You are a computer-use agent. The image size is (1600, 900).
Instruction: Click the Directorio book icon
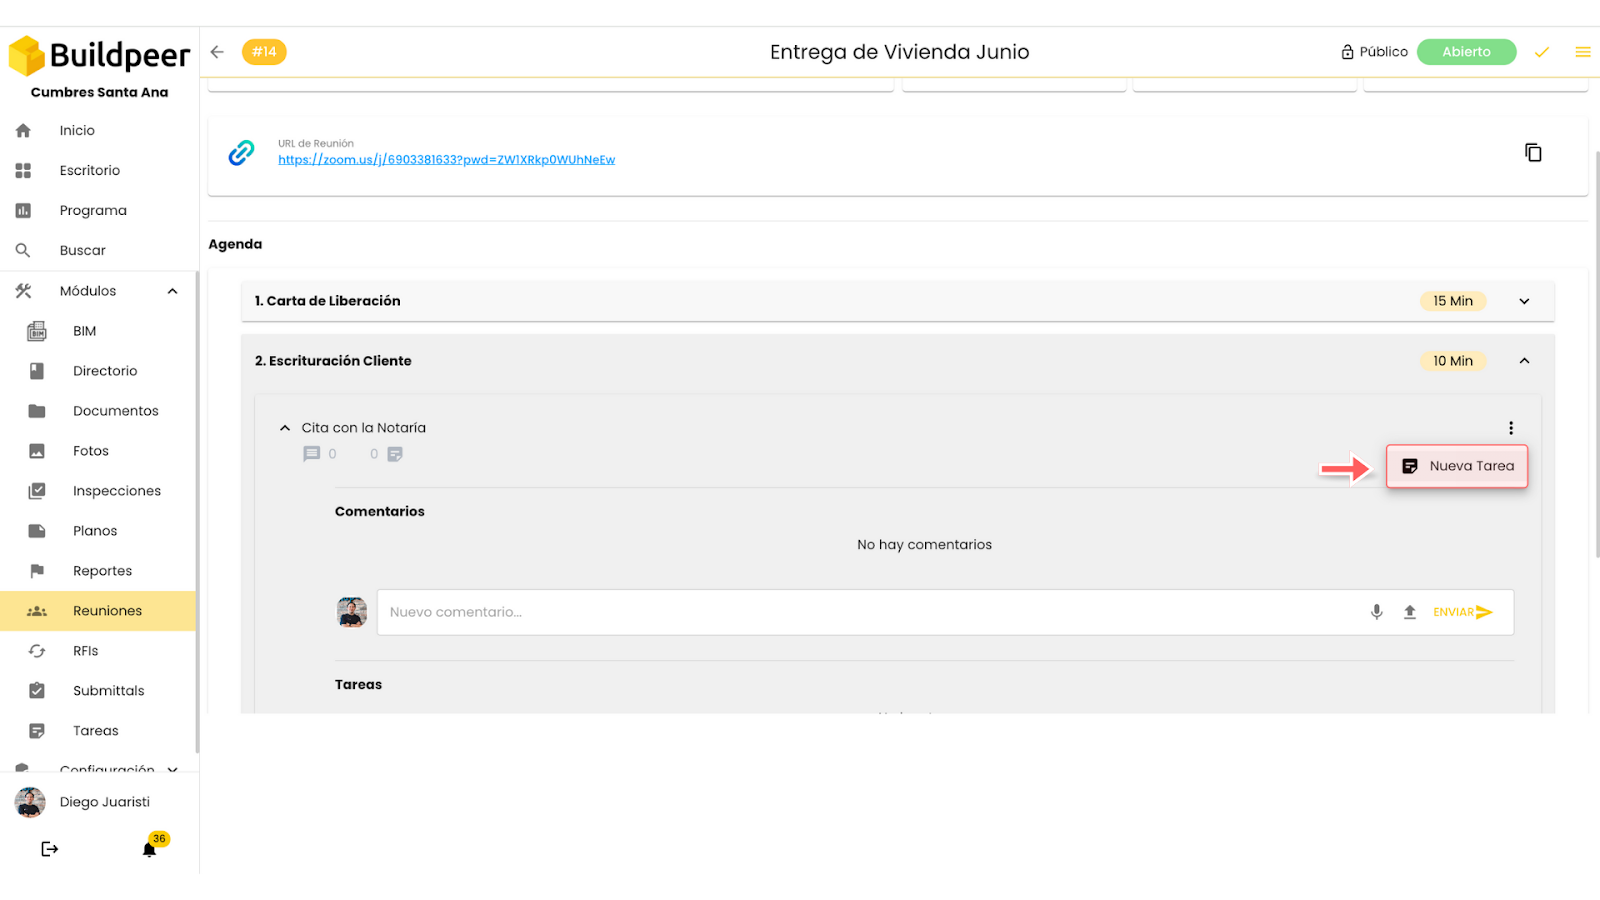[37, 371]
